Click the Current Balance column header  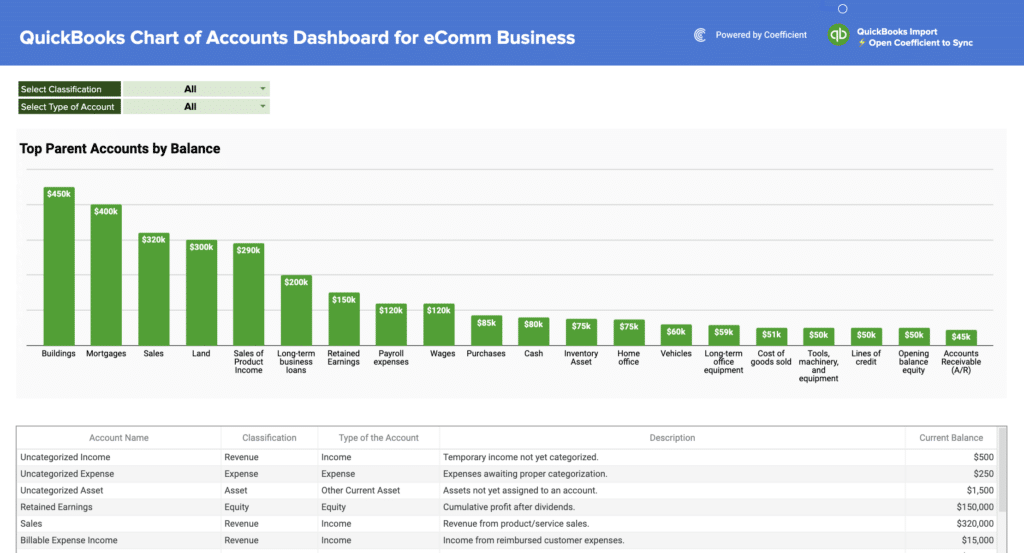tap(951, 438)
